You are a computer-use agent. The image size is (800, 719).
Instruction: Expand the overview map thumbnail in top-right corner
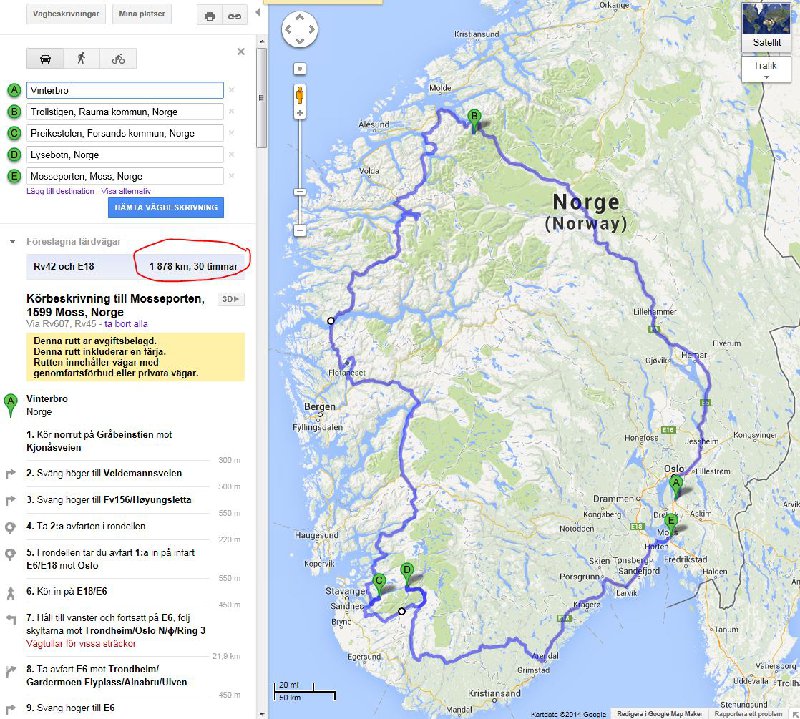tap(765, 18)
